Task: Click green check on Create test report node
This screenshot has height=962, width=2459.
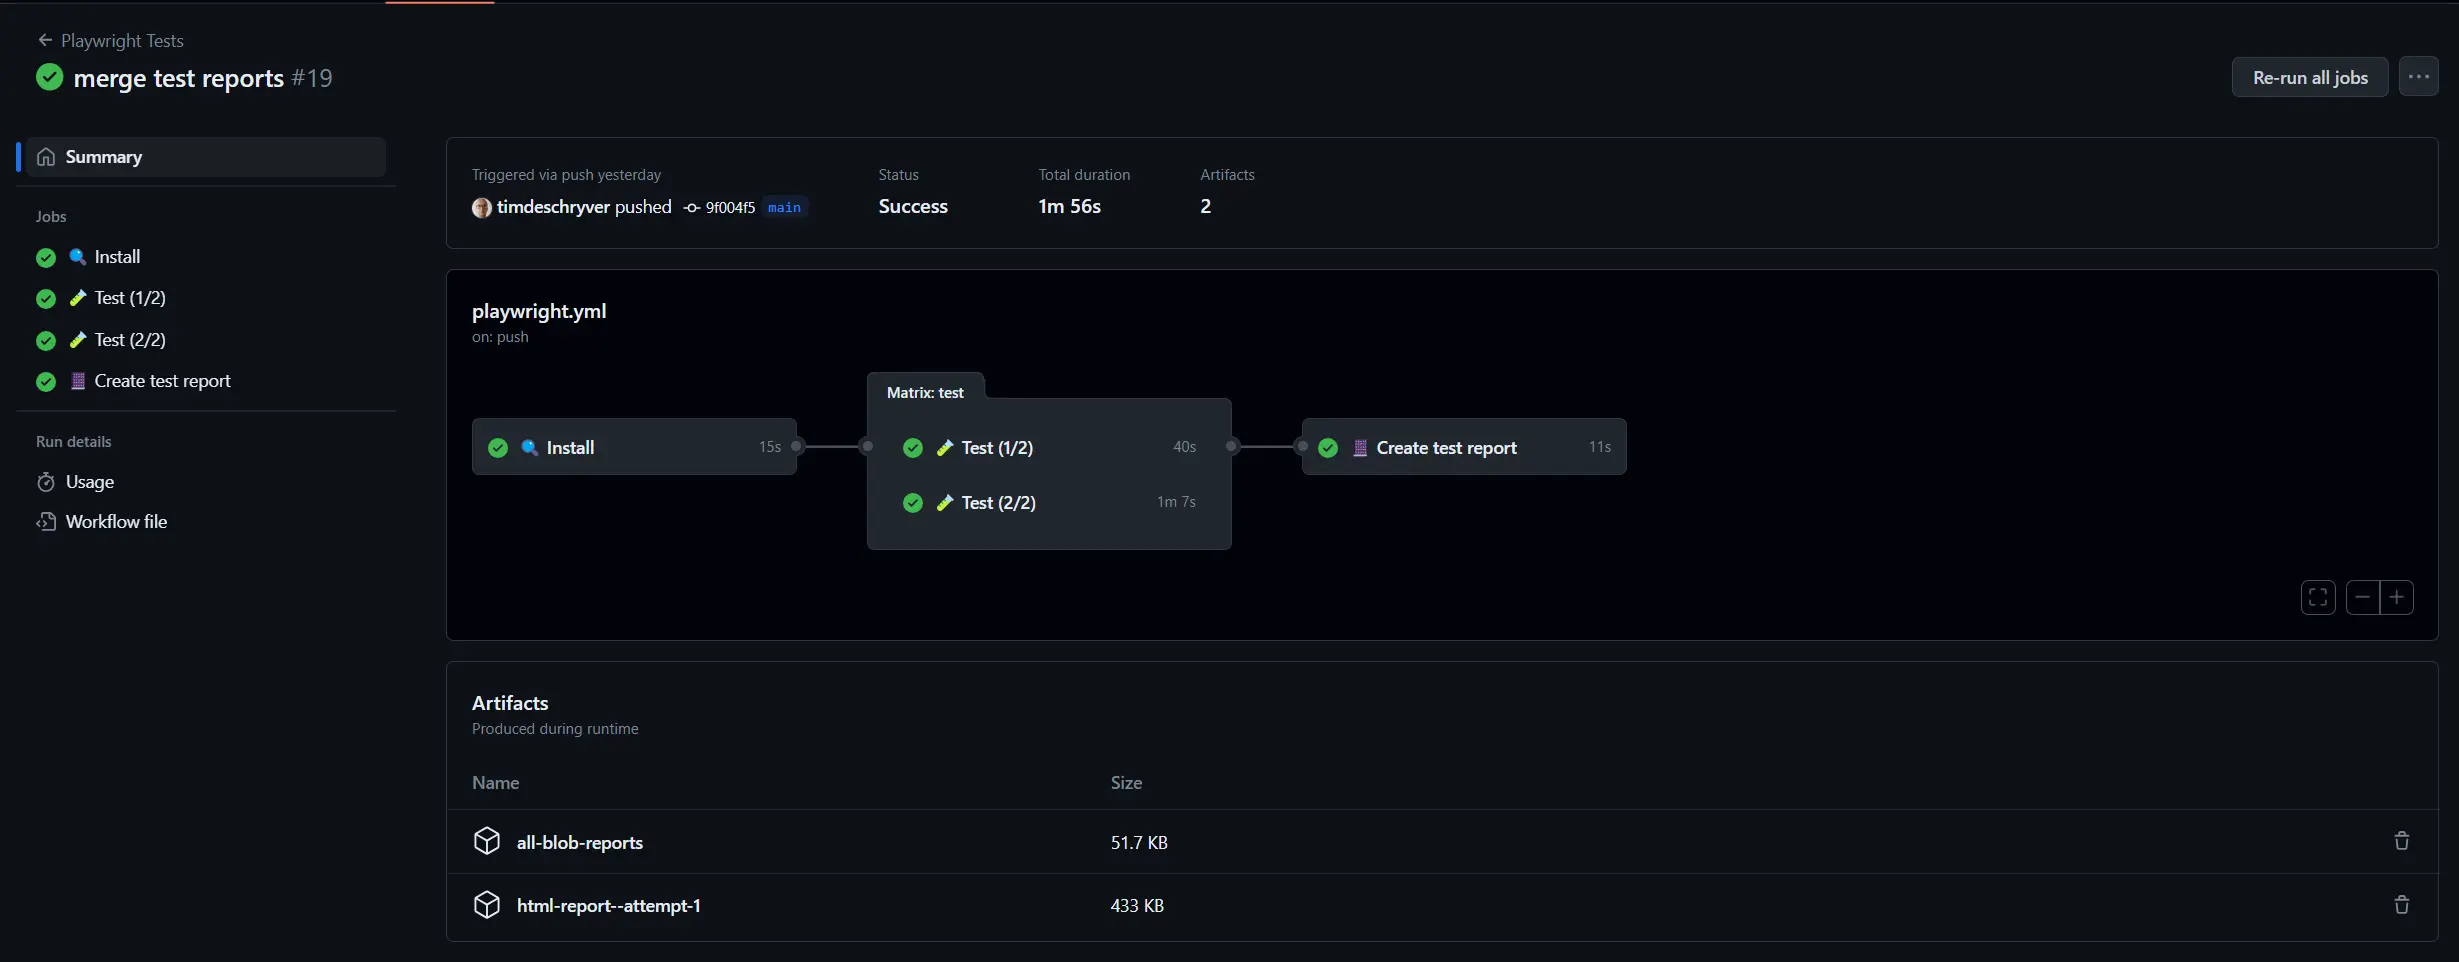Action: (1328, 448)
